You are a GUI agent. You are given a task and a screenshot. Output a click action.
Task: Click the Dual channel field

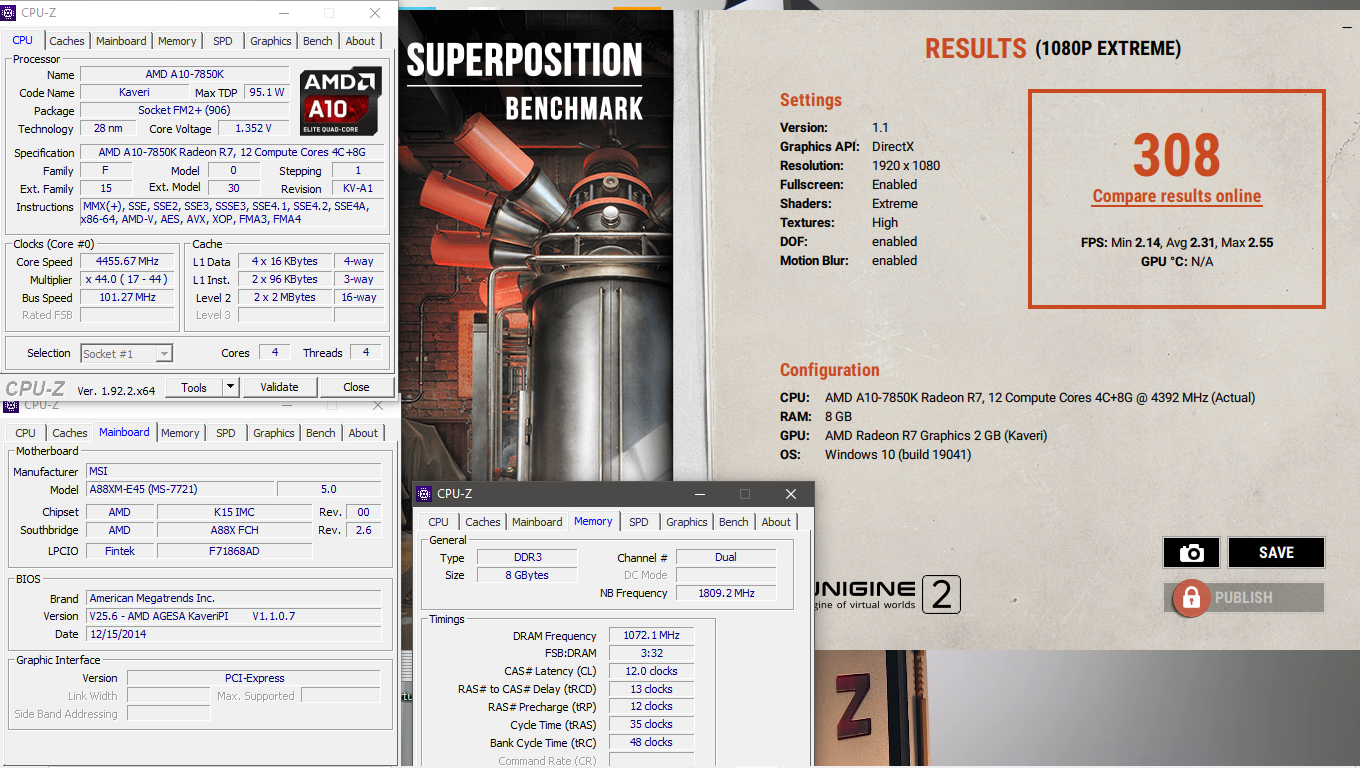click(726, 558)
